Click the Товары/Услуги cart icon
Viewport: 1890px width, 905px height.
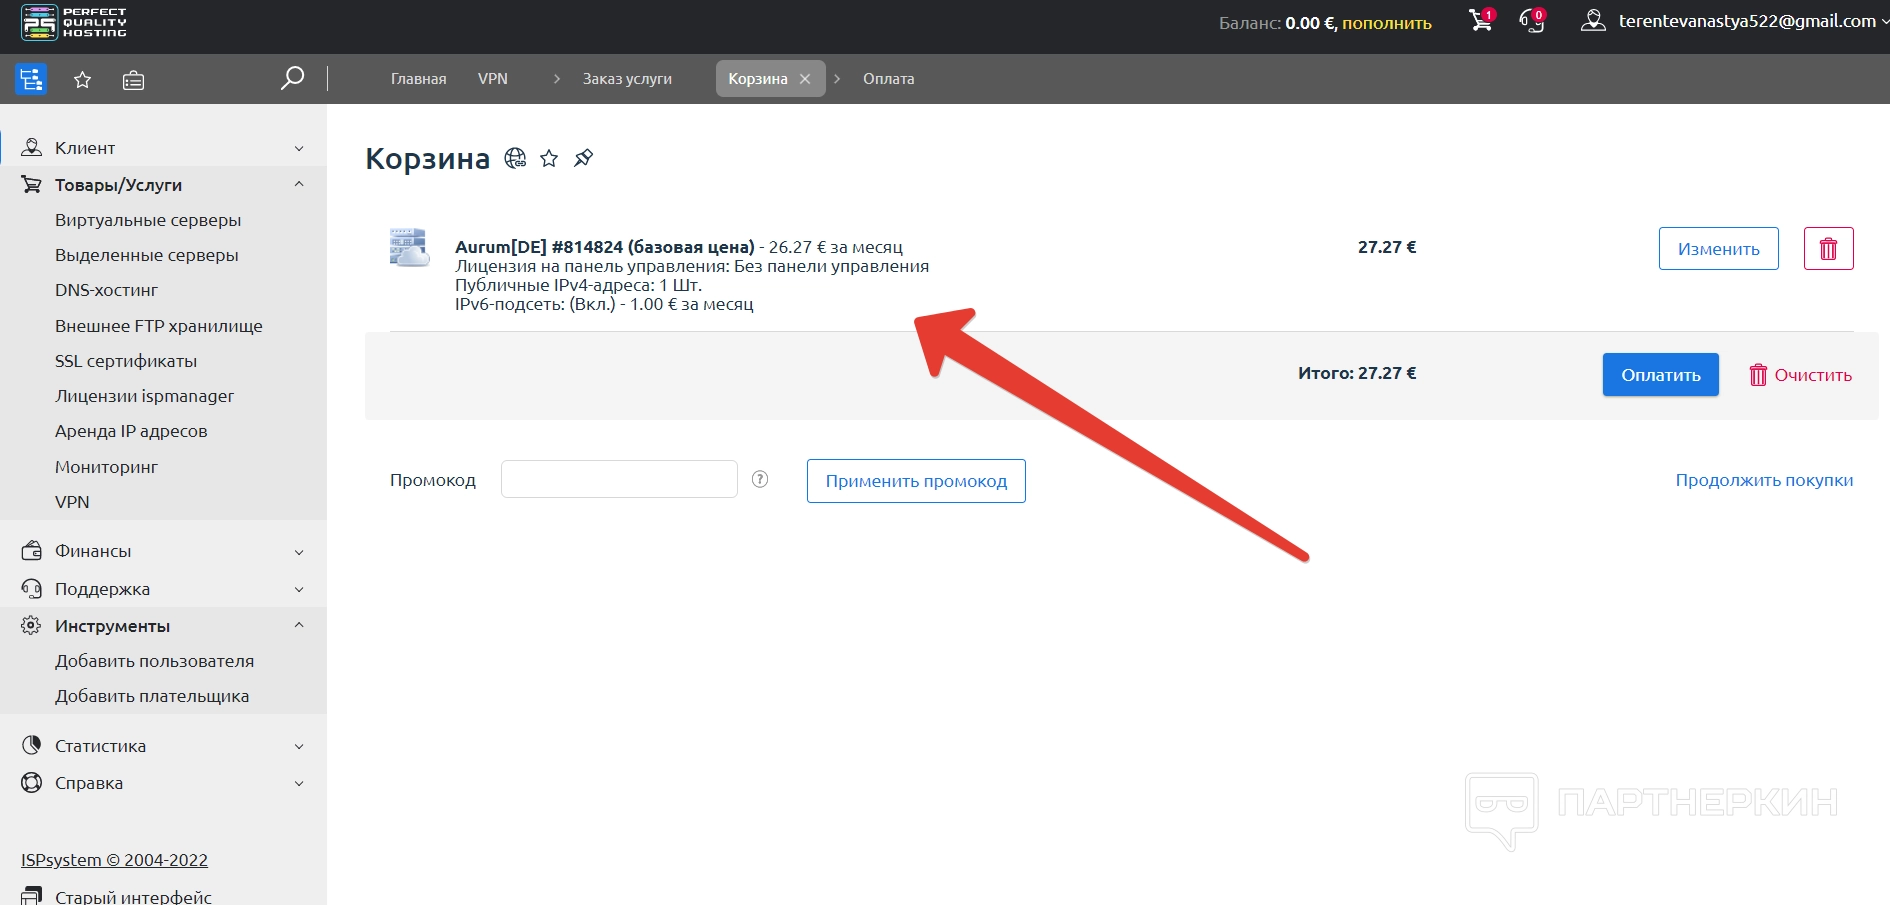32,185
